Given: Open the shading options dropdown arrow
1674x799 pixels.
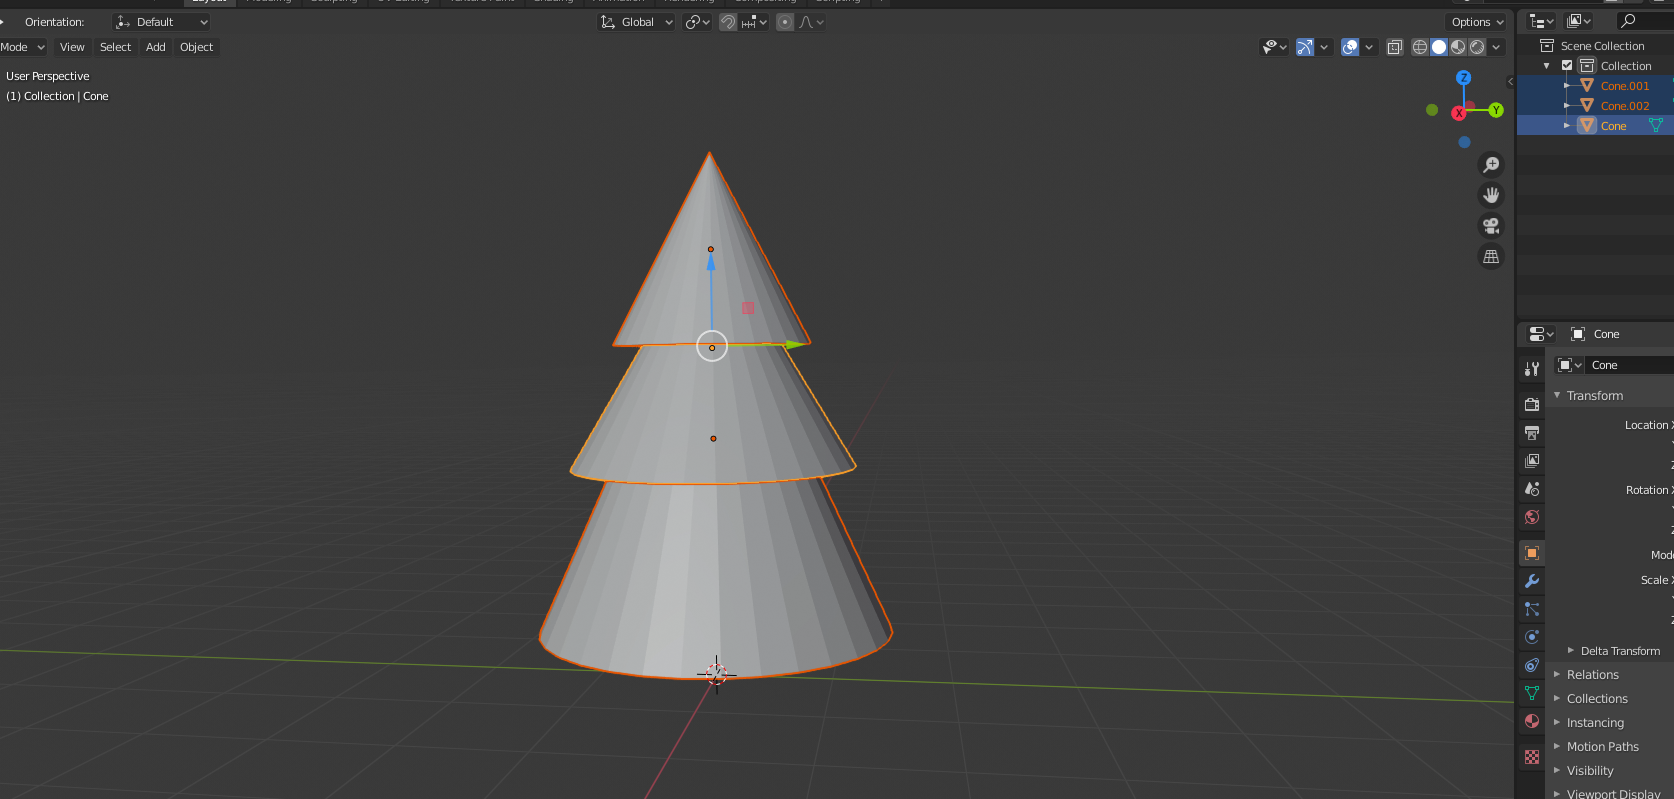Looking at the screenshot, I should (1497, 47).
